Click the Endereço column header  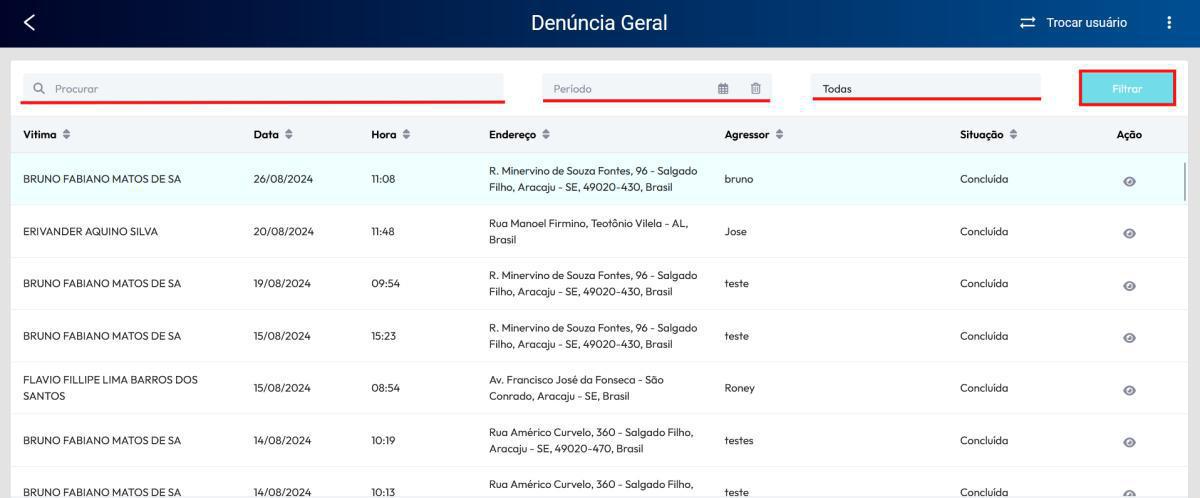512,134
